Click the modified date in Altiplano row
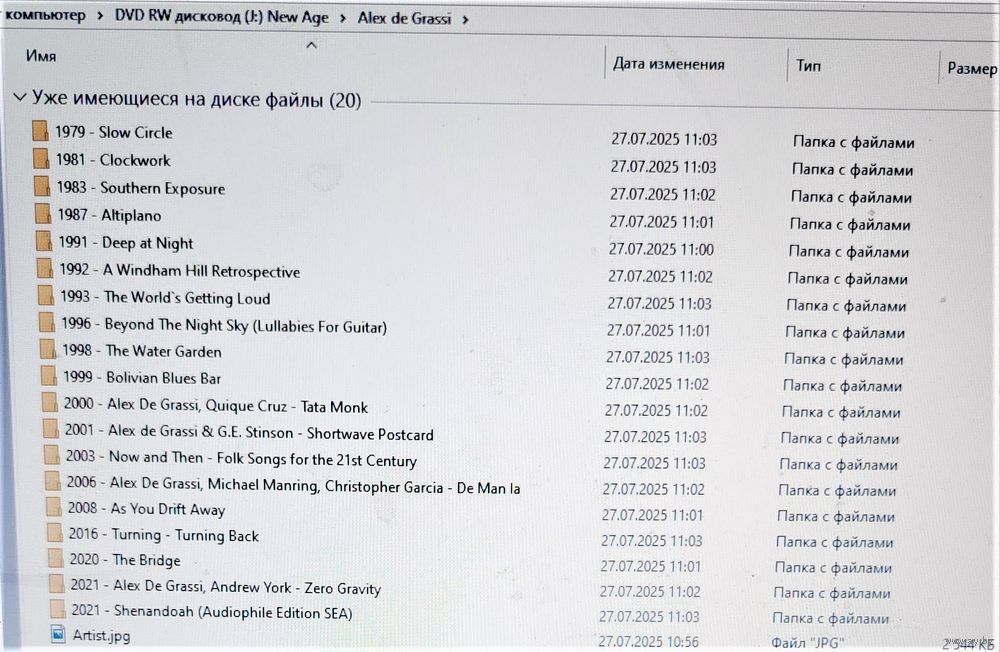 (661, 222)
